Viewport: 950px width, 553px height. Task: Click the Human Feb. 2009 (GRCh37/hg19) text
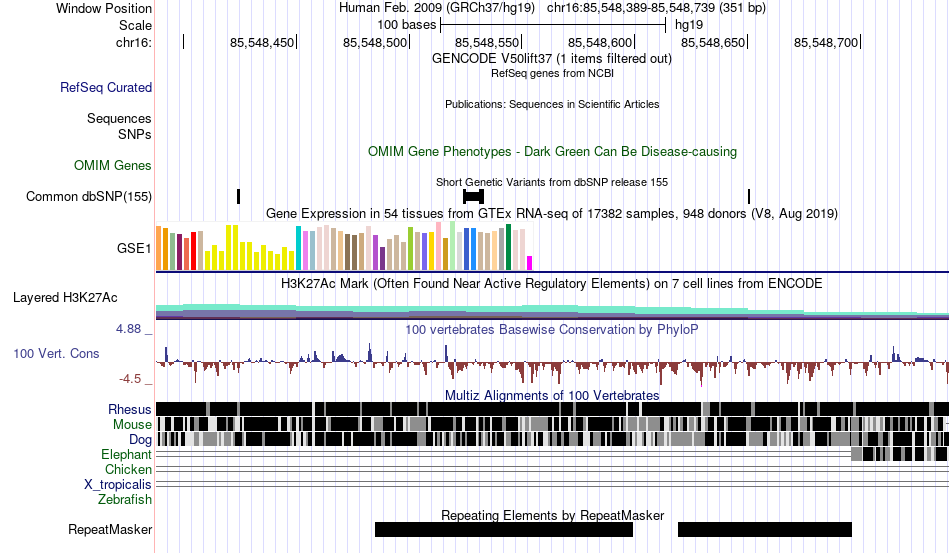tap(437, 8)
